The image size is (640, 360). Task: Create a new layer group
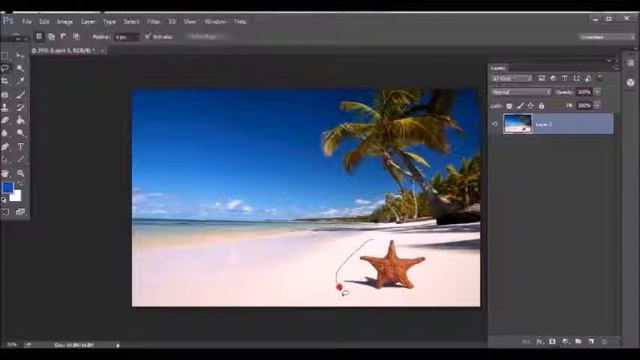coord(578,341)
